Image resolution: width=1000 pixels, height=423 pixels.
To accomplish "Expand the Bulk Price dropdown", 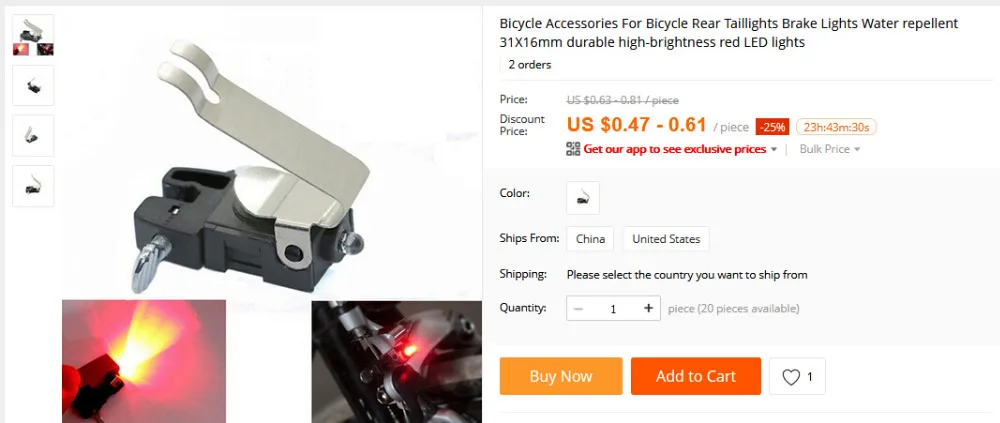I will coord(830,149).
